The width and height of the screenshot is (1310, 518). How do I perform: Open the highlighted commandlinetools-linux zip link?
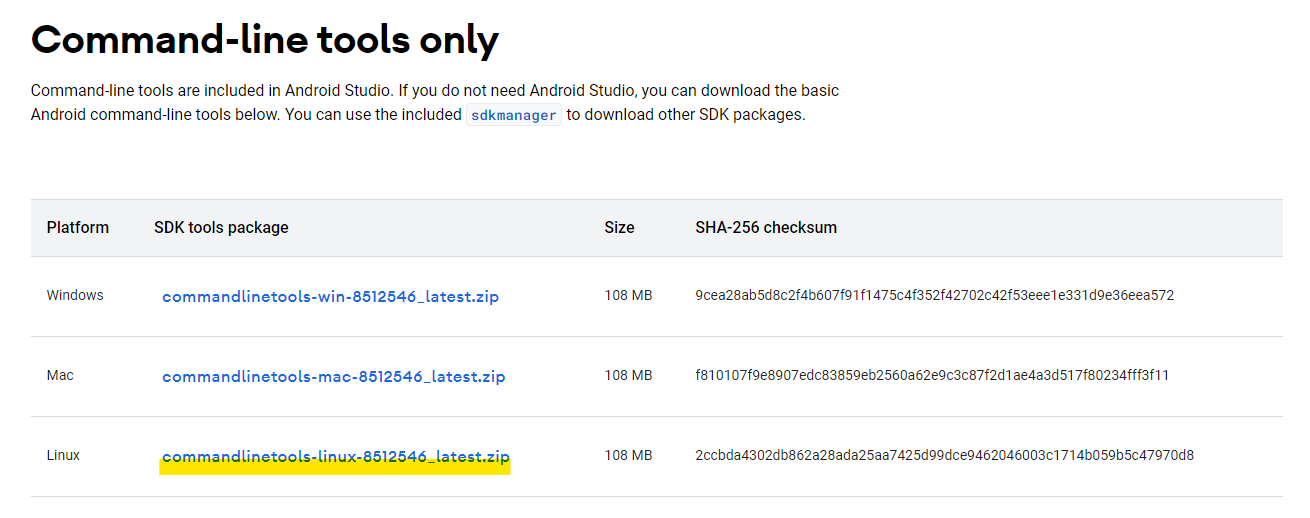pyautogui.click(x=336, y=457)
